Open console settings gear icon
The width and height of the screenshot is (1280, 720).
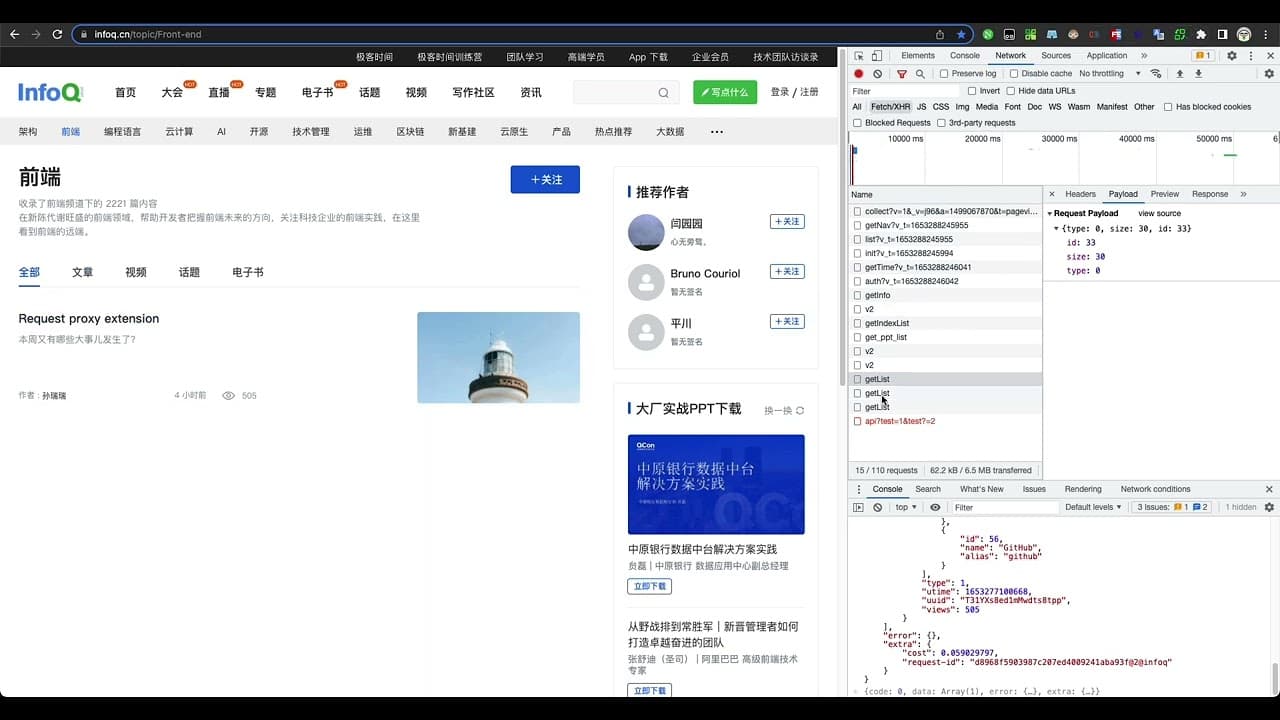pyautogui.click(x=1270, y=507)
